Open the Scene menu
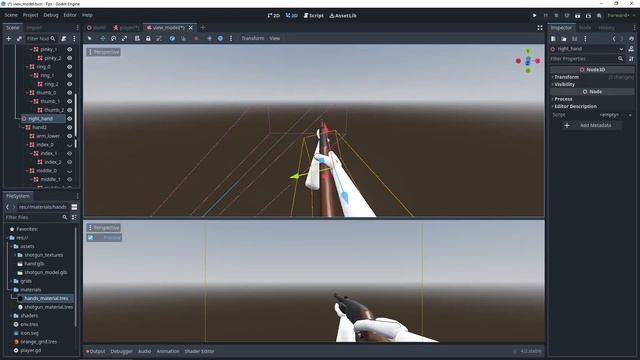Image resolution: width=640 pixels, height=360 pixels. (11, 15)
